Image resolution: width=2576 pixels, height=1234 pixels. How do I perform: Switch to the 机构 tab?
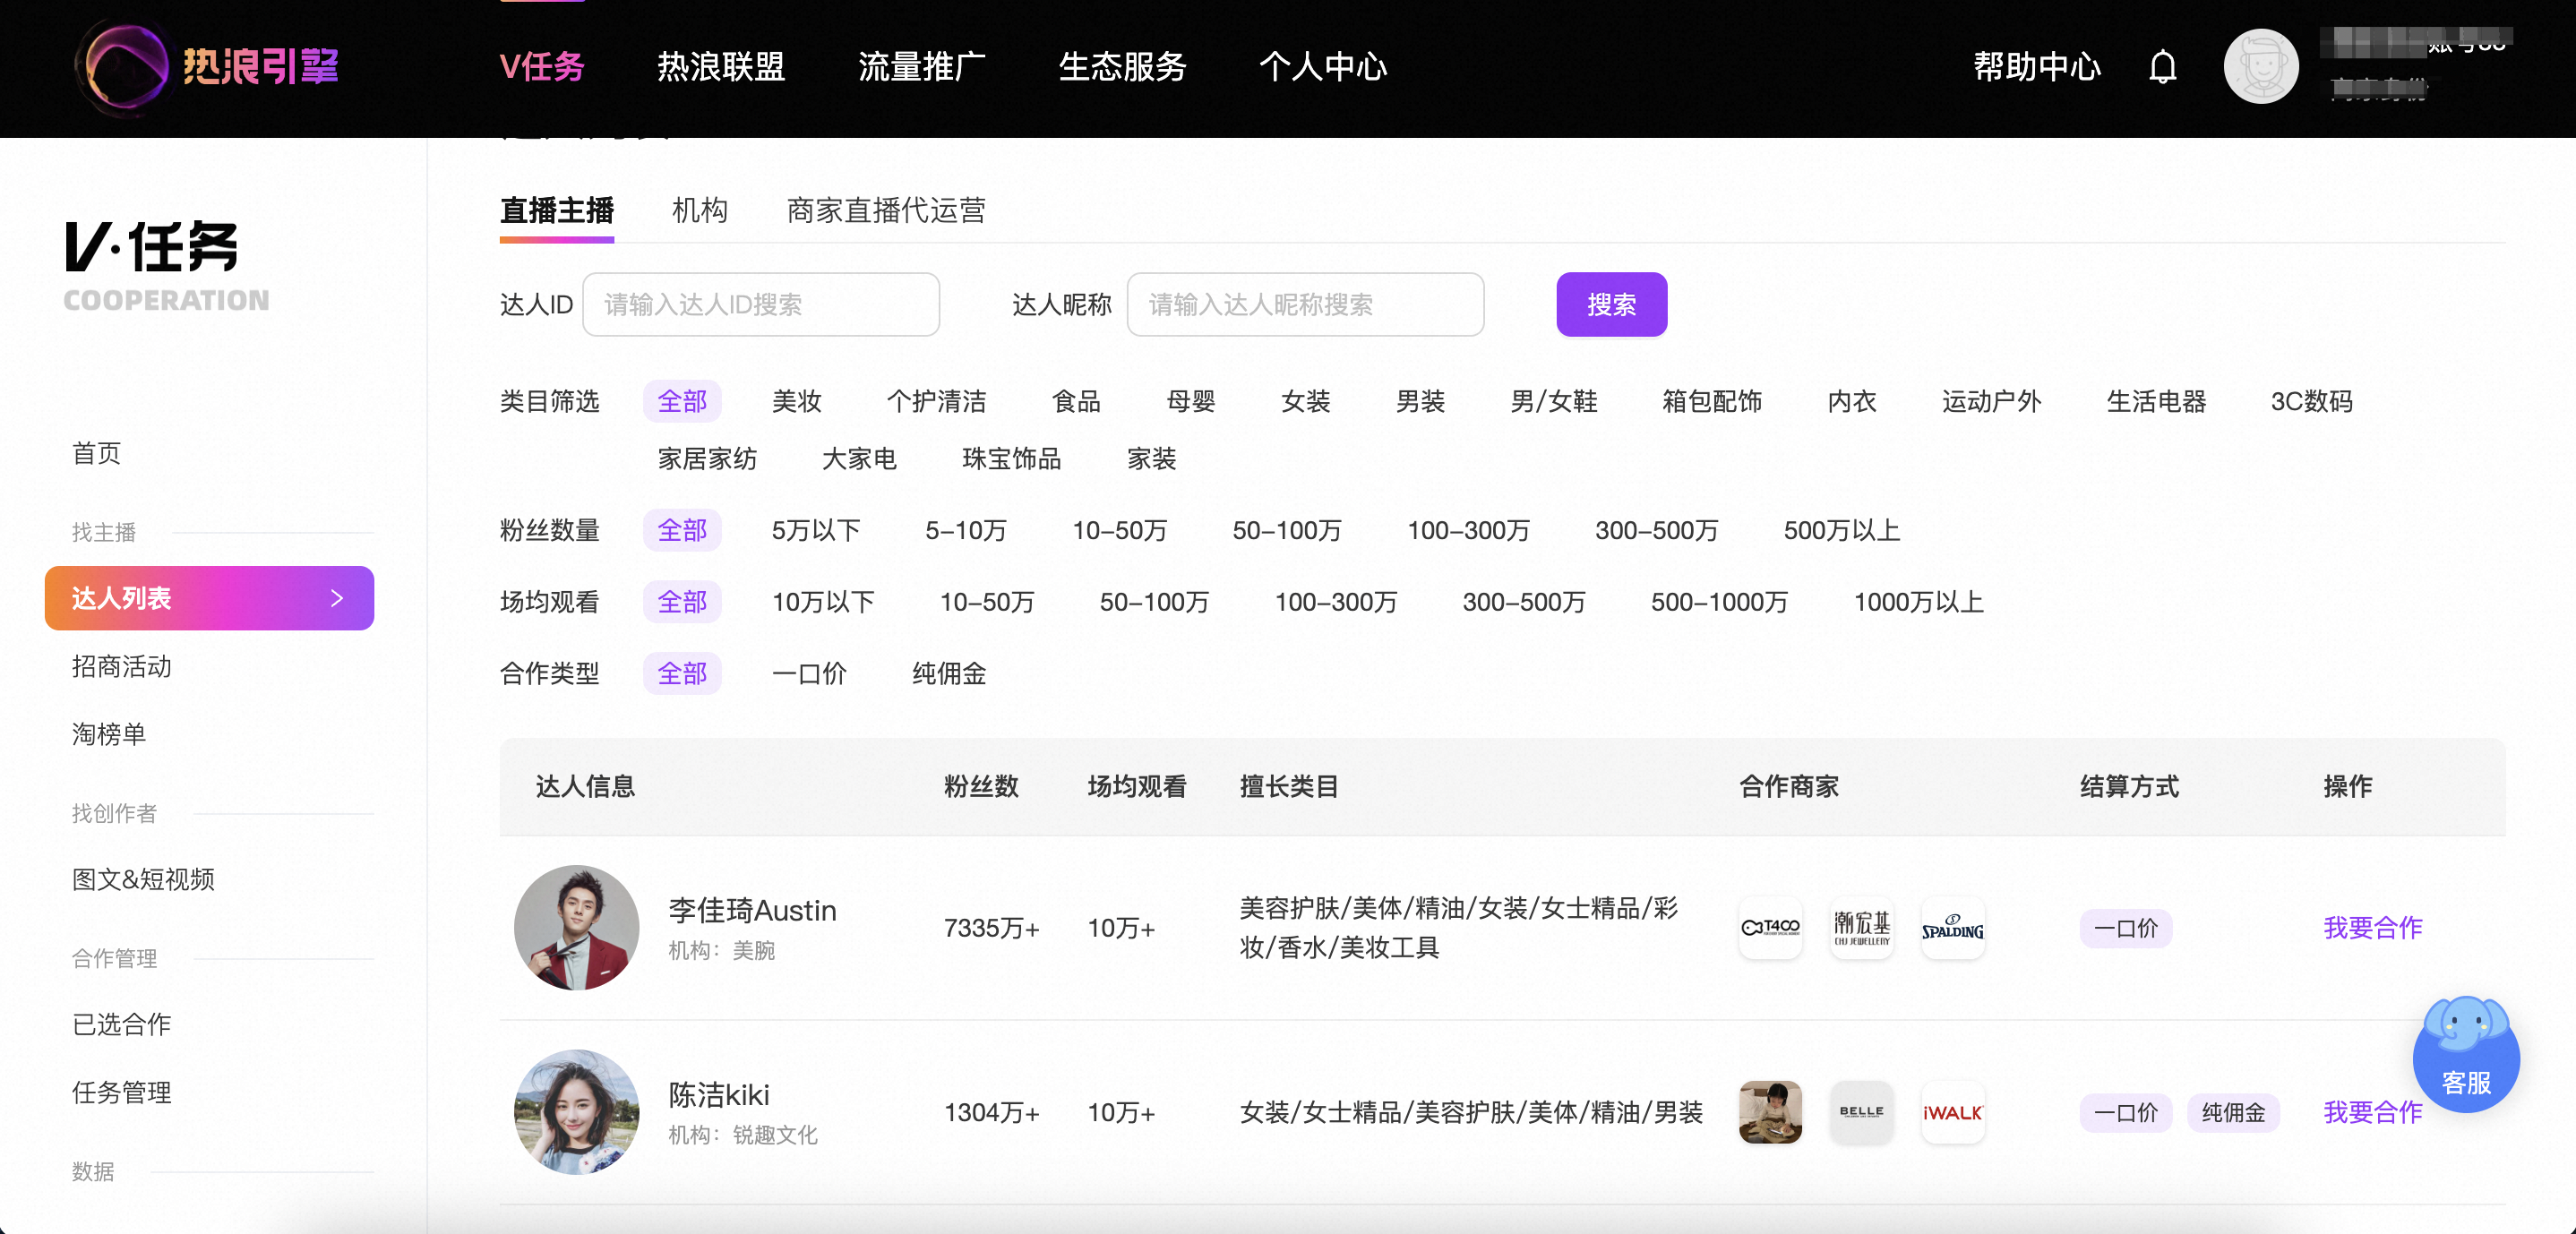click(x=699, y=211)
